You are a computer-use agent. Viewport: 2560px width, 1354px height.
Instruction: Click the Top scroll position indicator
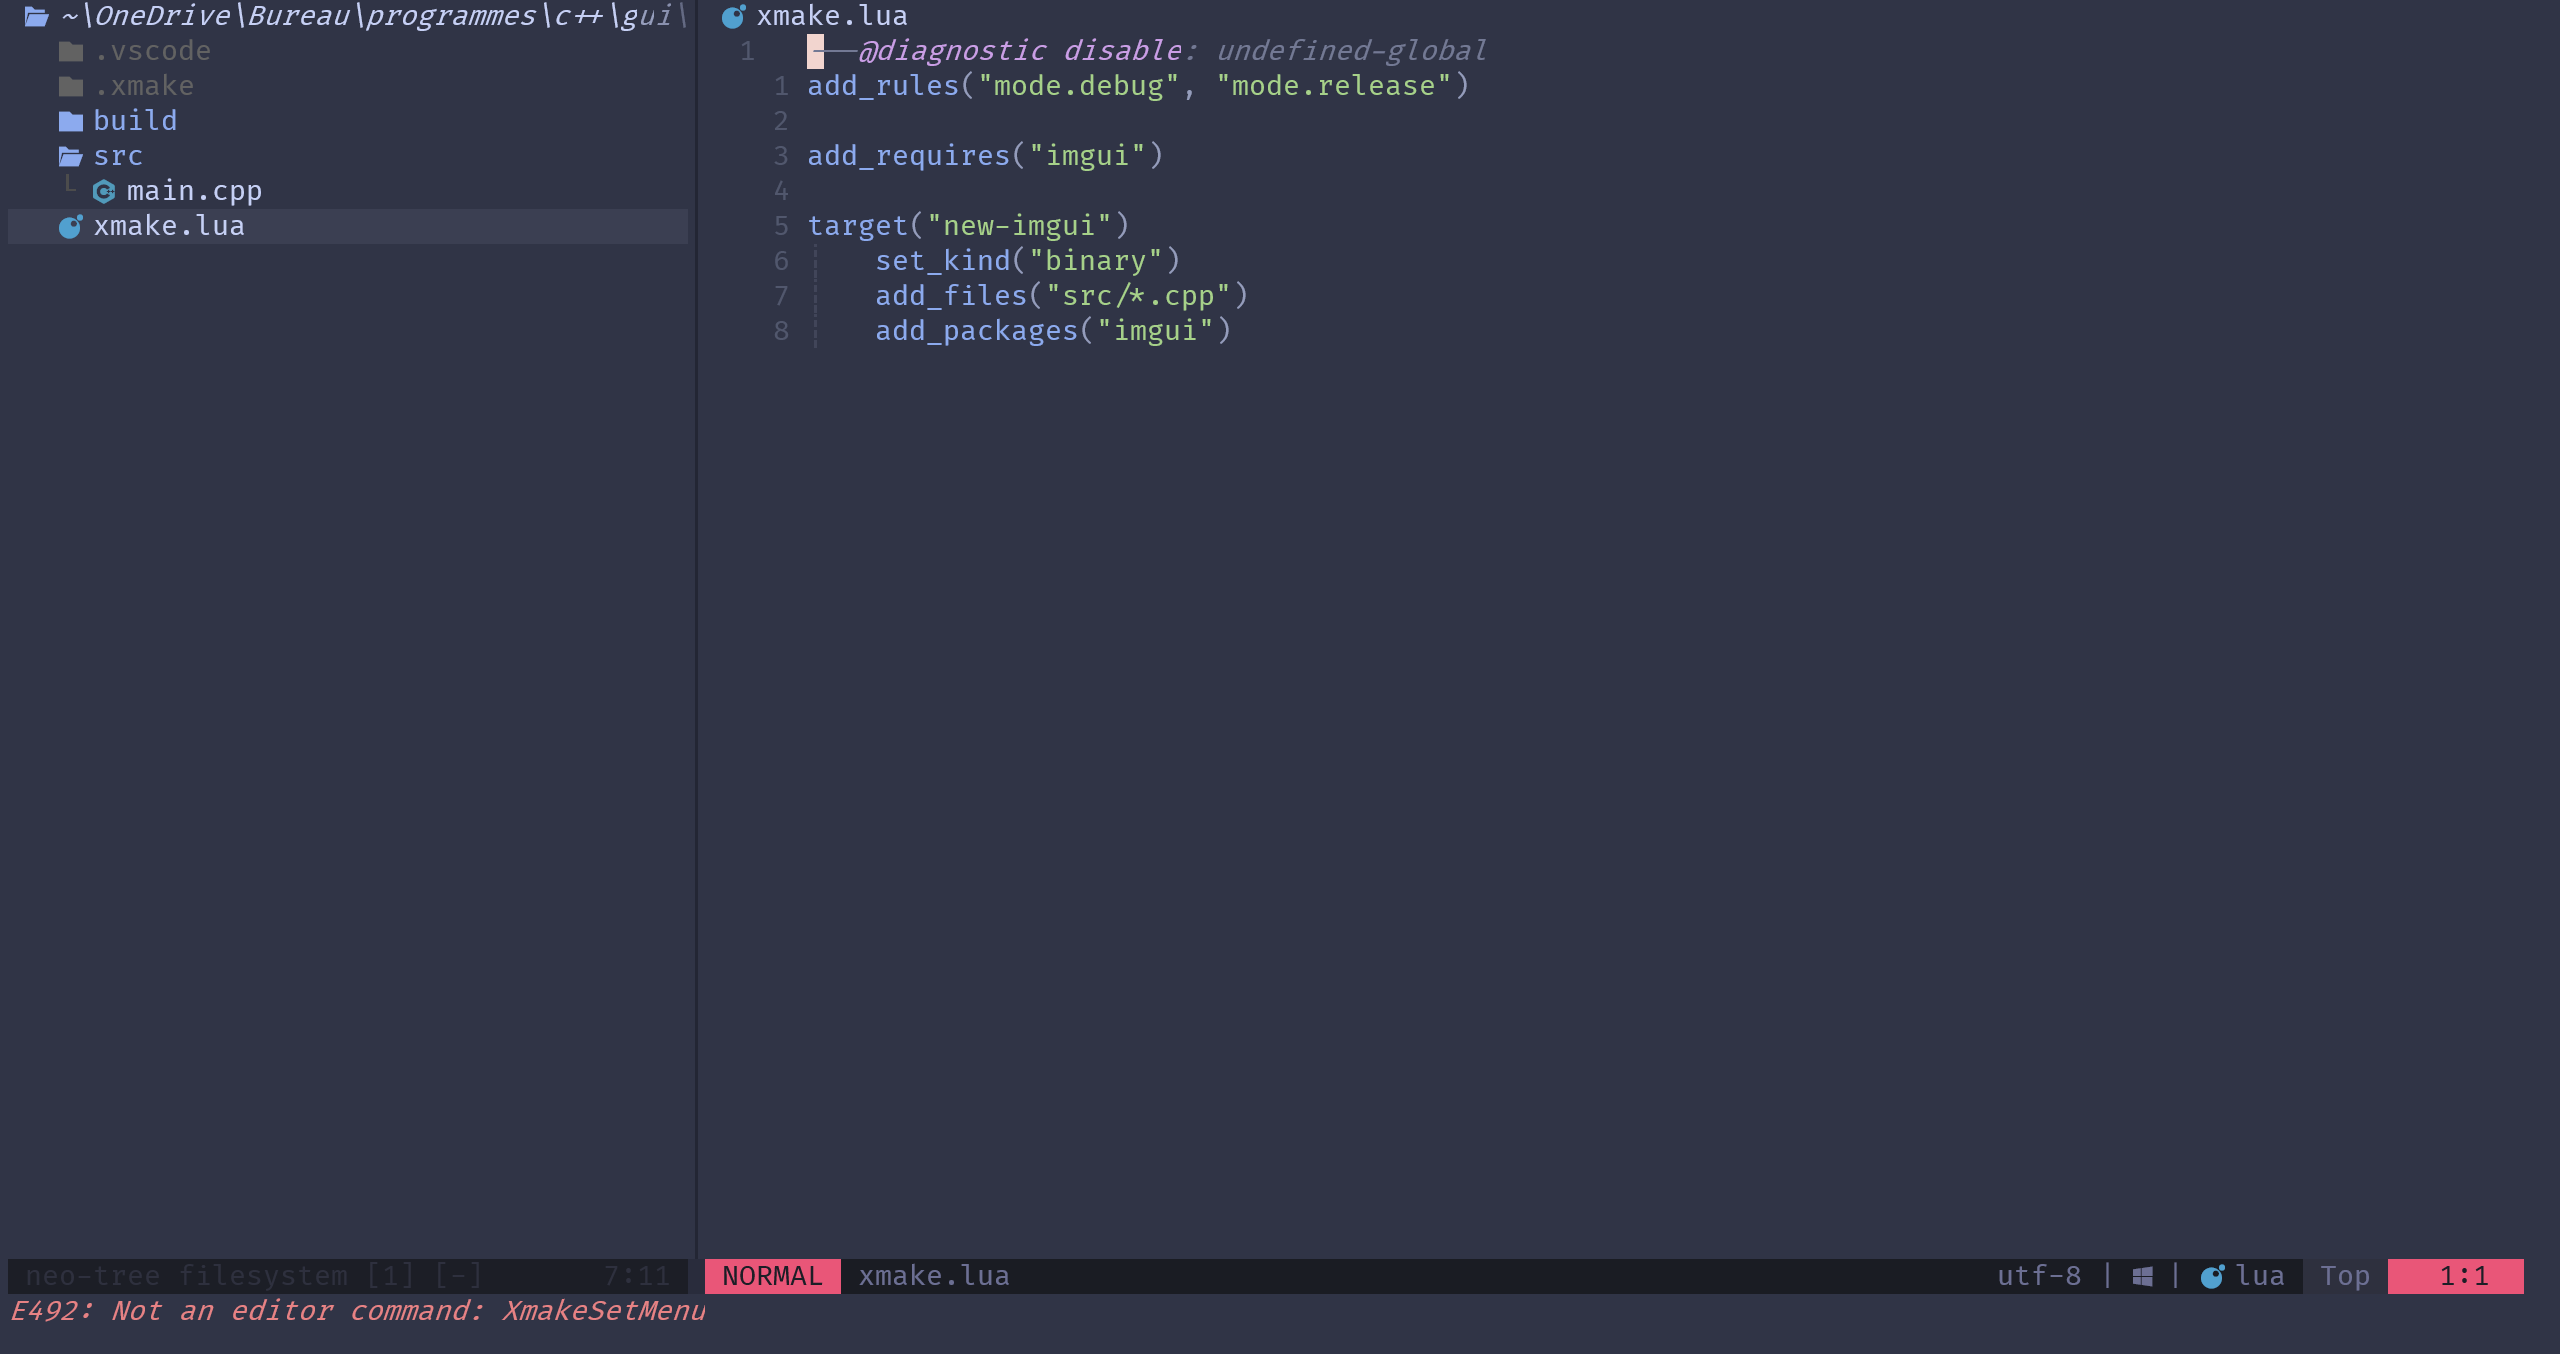pos(2345,1276)
